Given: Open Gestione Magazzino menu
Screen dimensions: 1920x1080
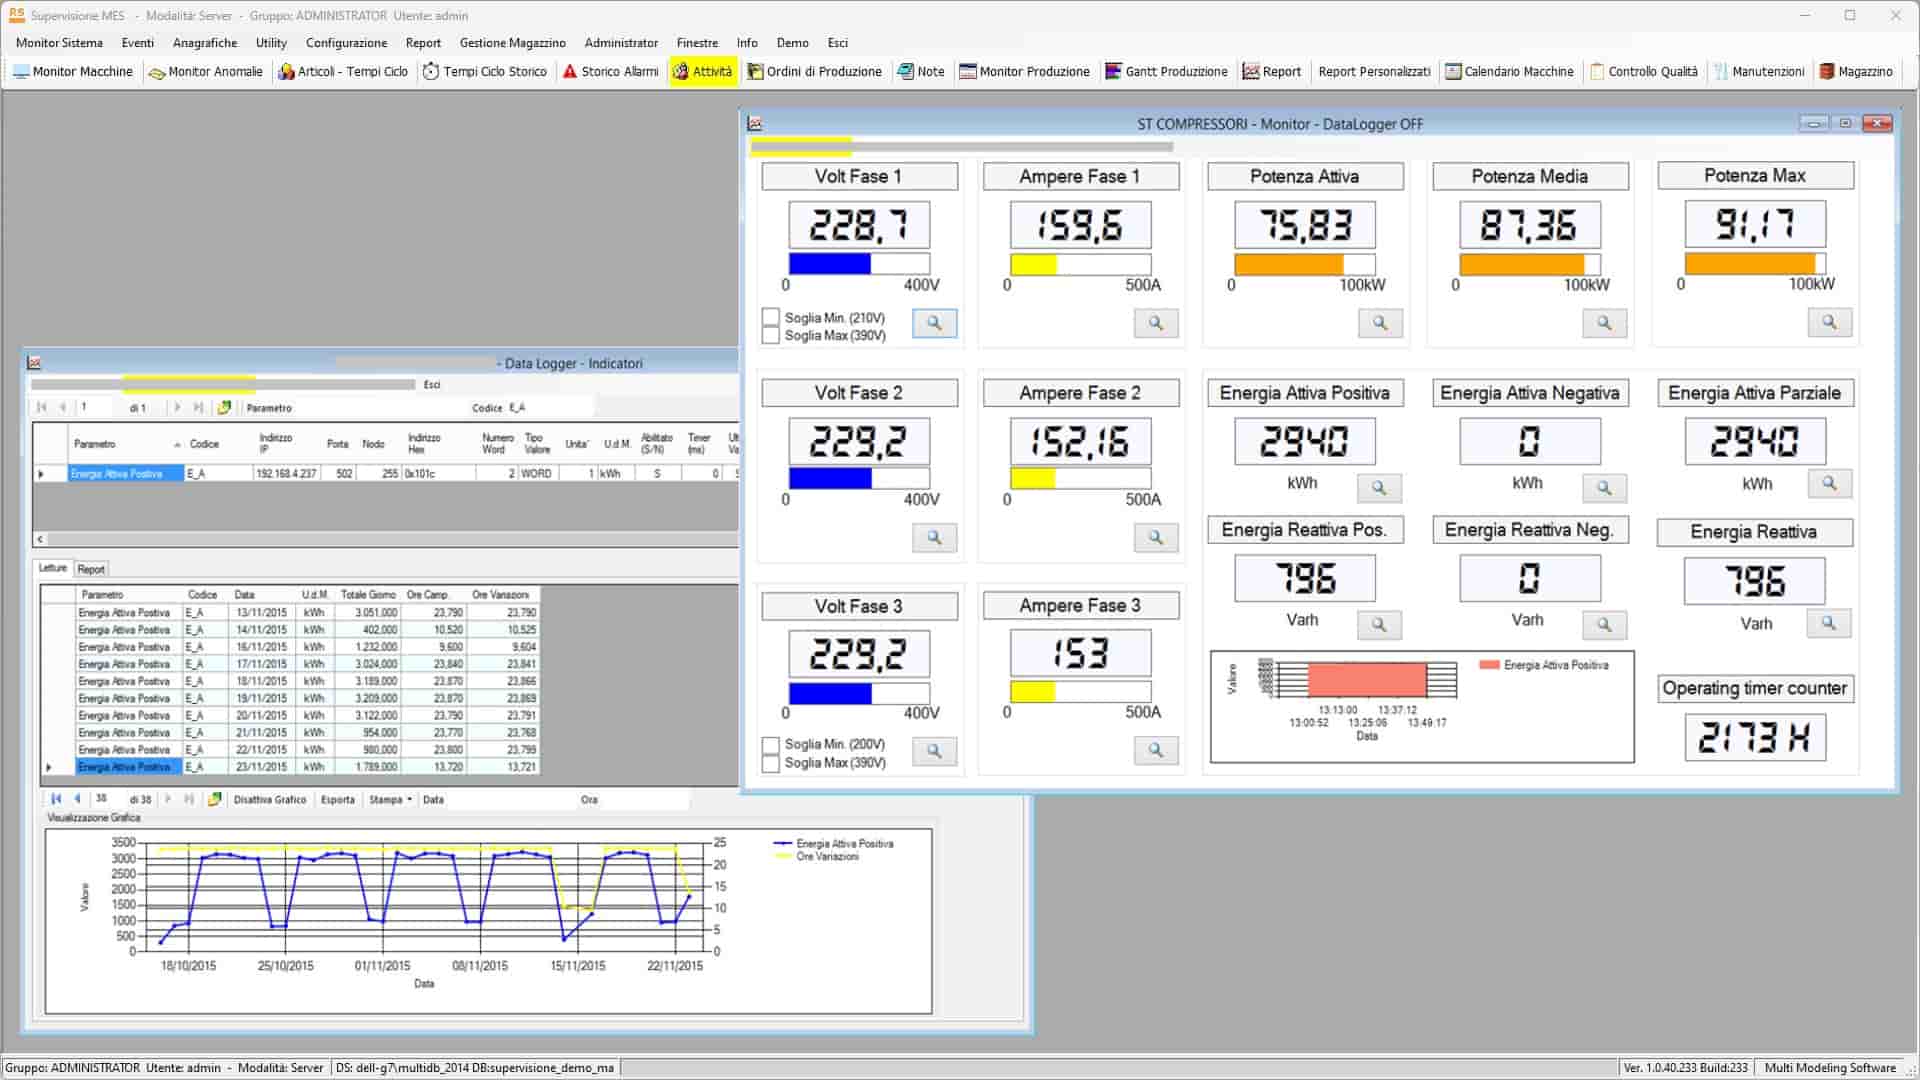Looking at the screenshot, I should click(x=512, y=43).
